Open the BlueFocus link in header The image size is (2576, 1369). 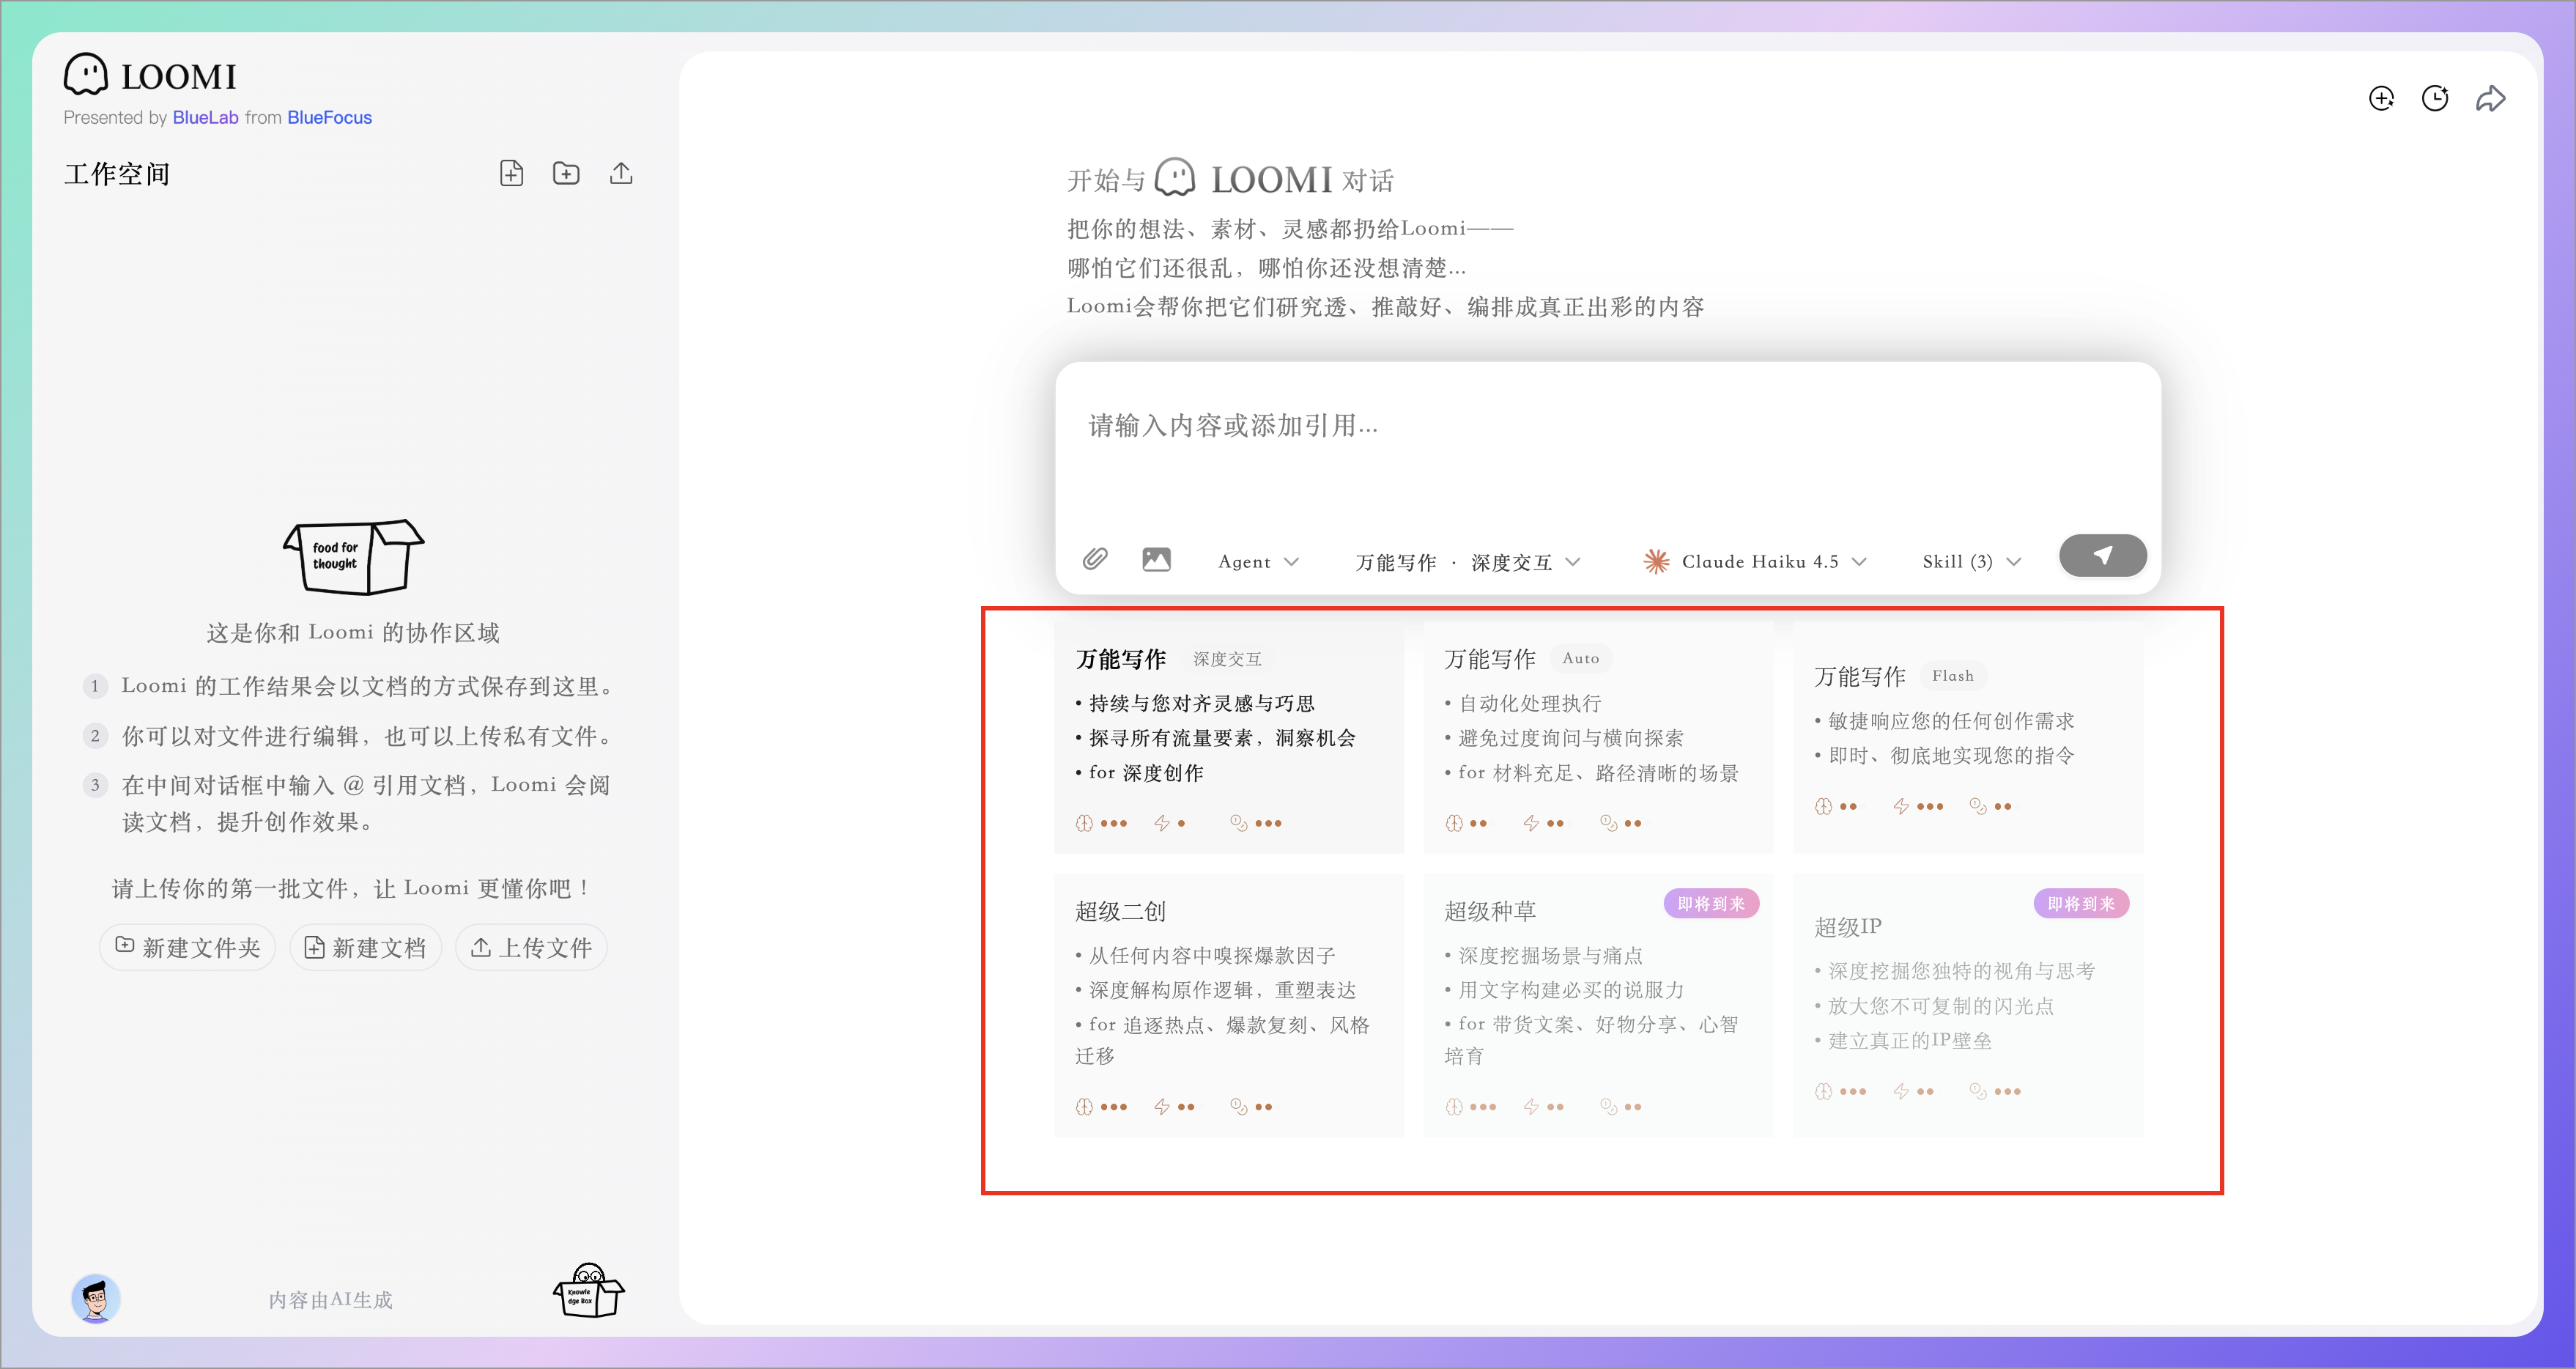tap(329, 117)
